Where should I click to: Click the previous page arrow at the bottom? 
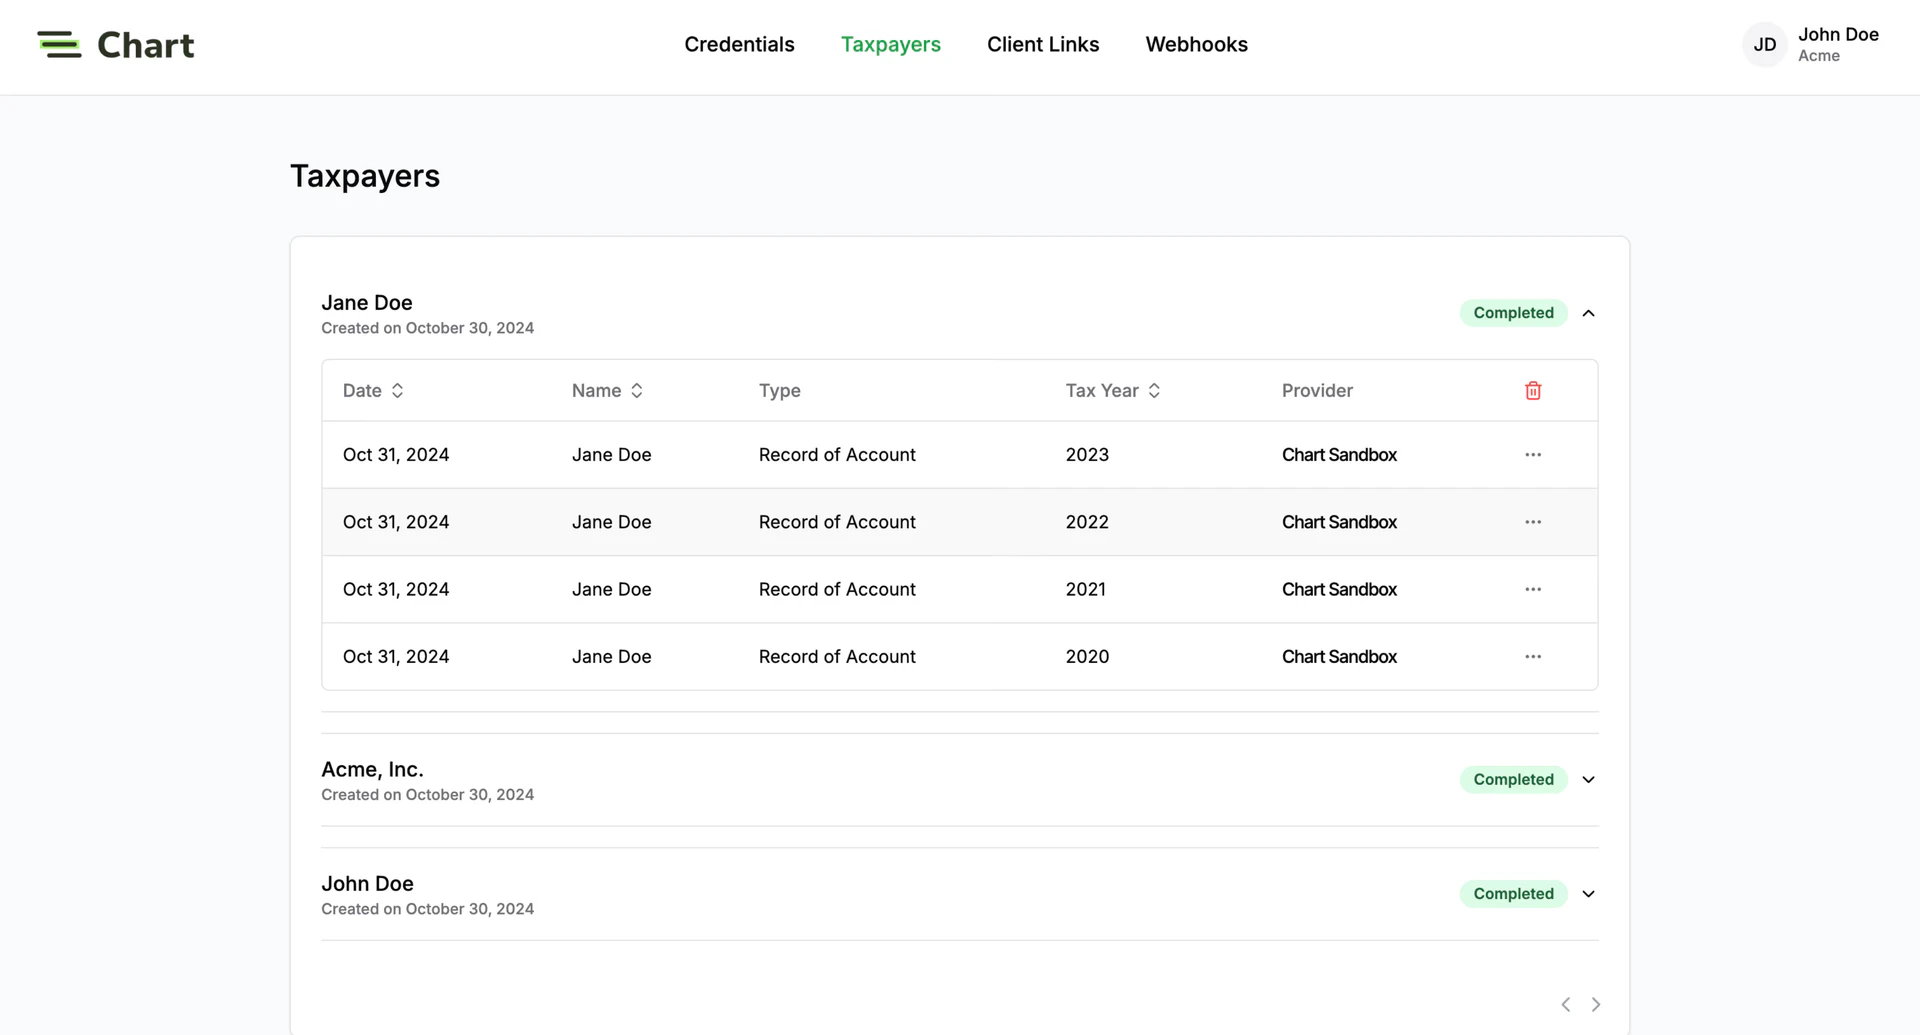(x=1565, y=1004)
